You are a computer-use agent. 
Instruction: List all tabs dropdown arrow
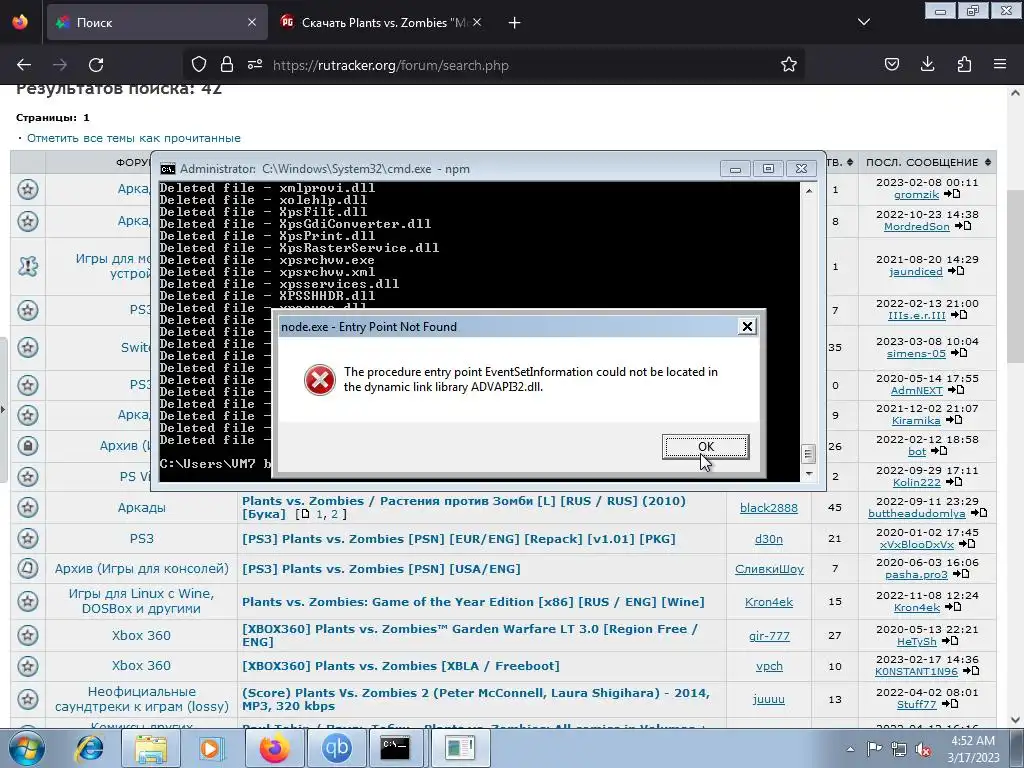click(863, 23)
